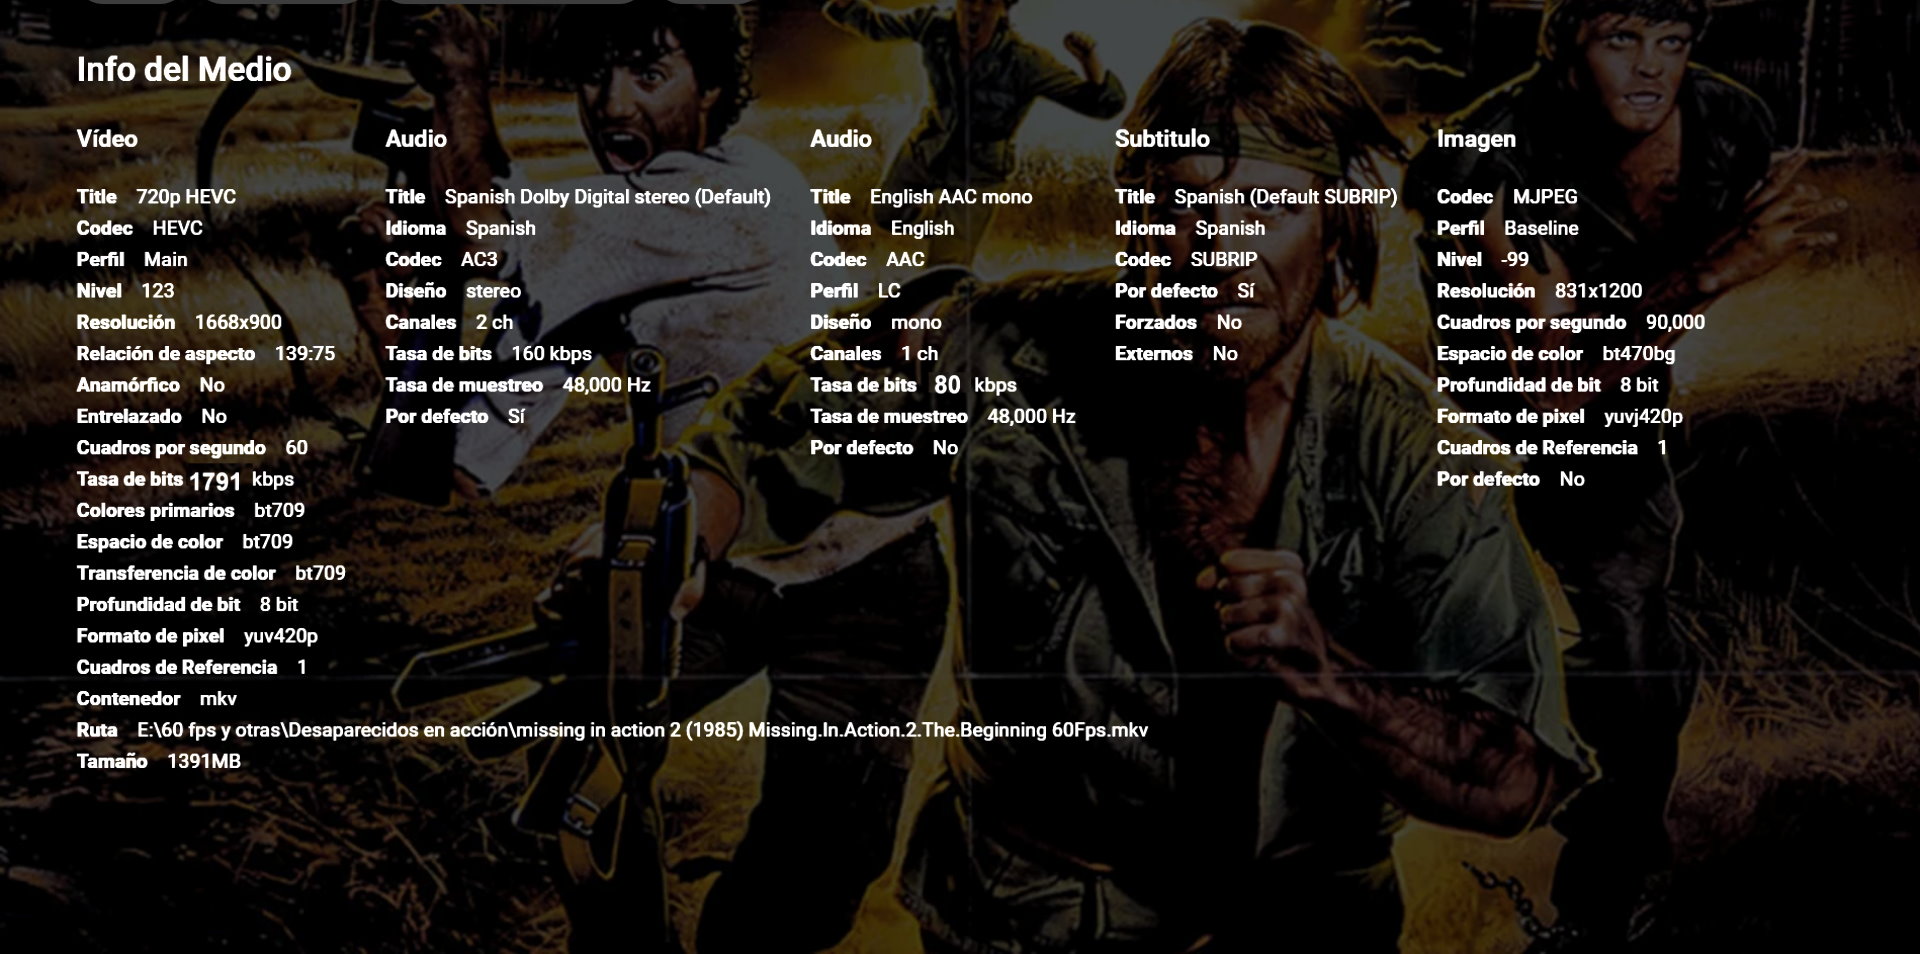Click the color space value 'bt470bg'
The image size is (1920, 954).
[1638, 354]
